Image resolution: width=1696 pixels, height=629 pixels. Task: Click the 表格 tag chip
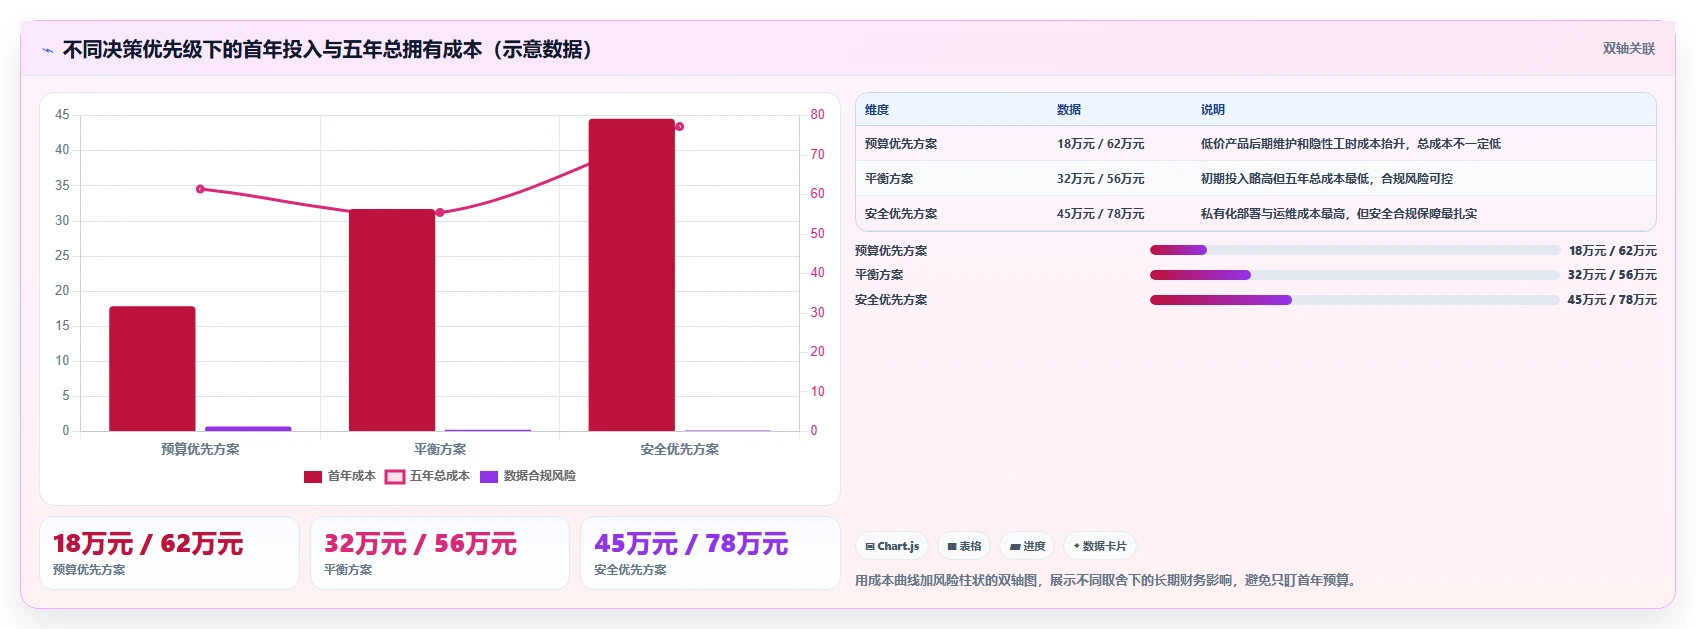964,546
